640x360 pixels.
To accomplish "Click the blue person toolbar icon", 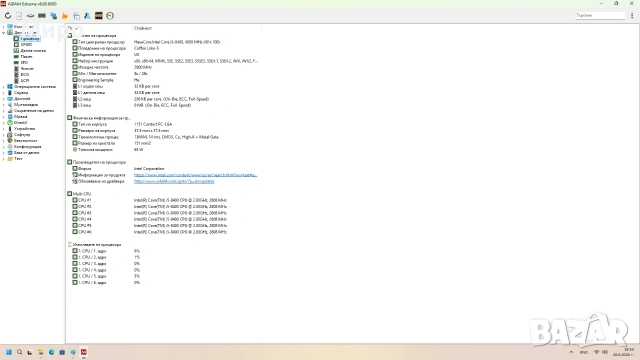I will click(x=87, y=16).
